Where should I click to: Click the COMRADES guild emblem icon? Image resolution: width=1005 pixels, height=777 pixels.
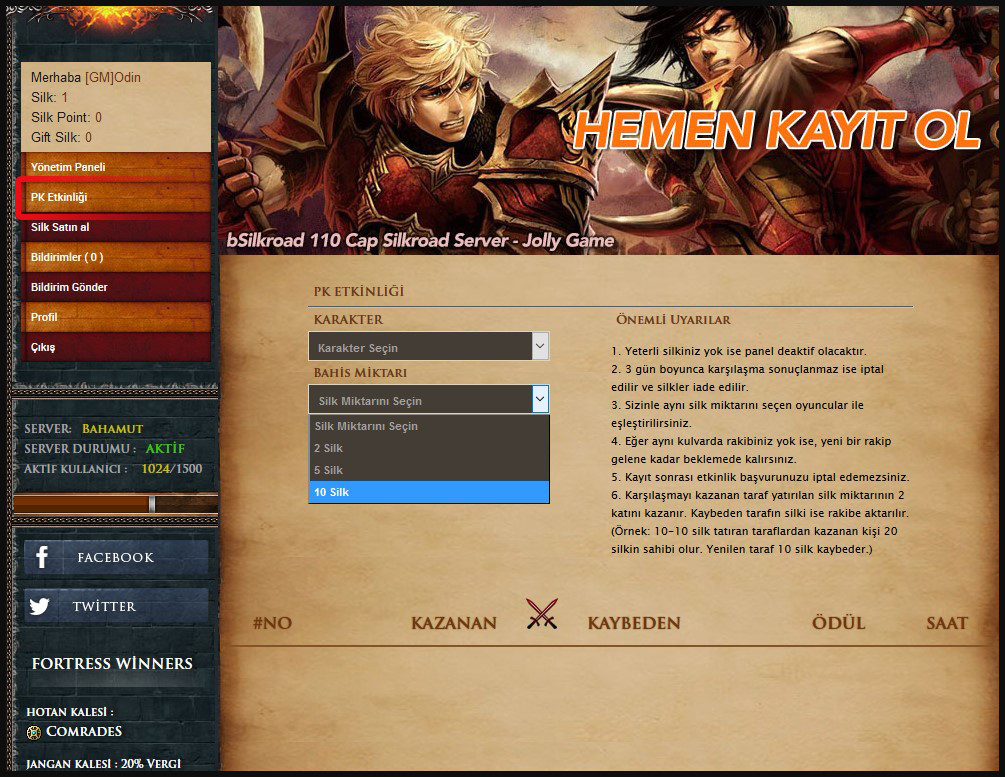tap(34, 732)
